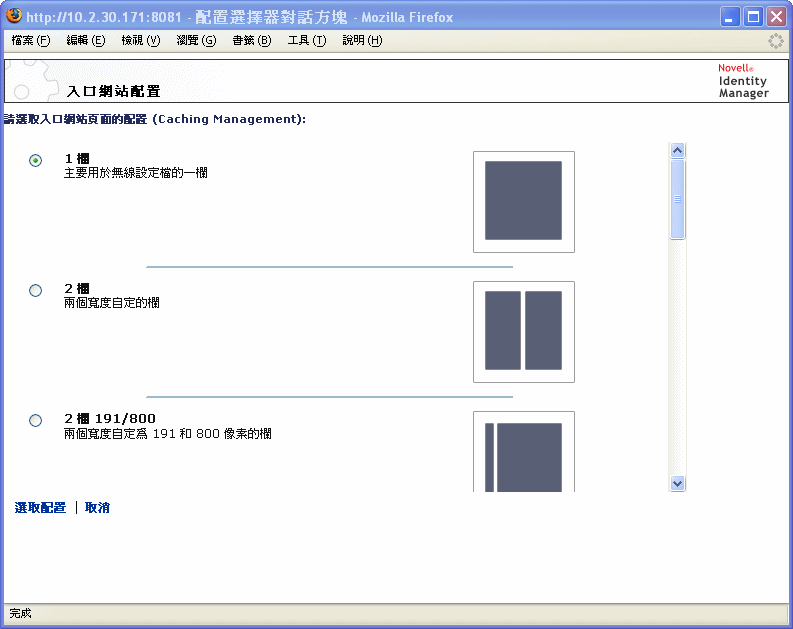Click the 兩個寬度自定的欄 description

(112, 303)
